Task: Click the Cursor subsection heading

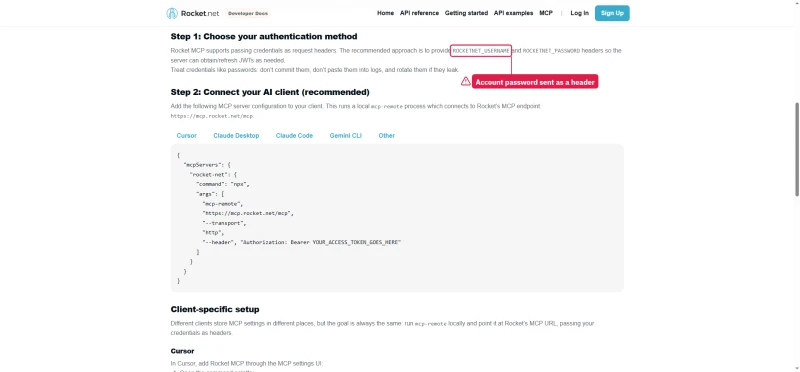Action: (183, 351)
